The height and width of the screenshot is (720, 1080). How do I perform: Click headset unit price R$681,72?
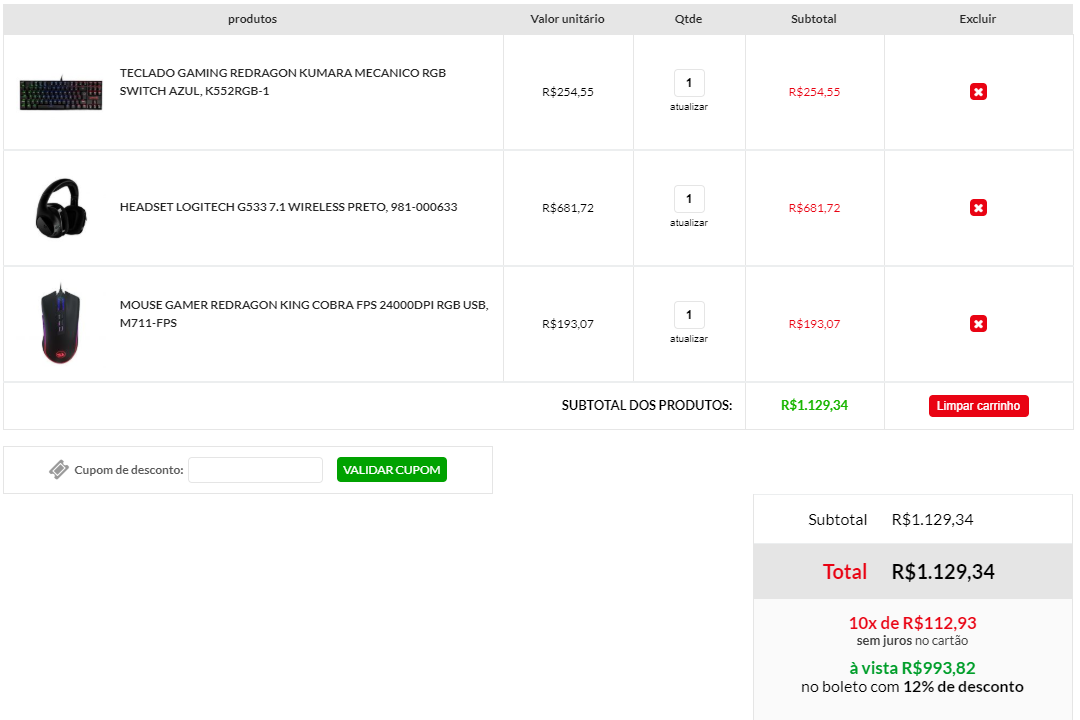[568, 207]
